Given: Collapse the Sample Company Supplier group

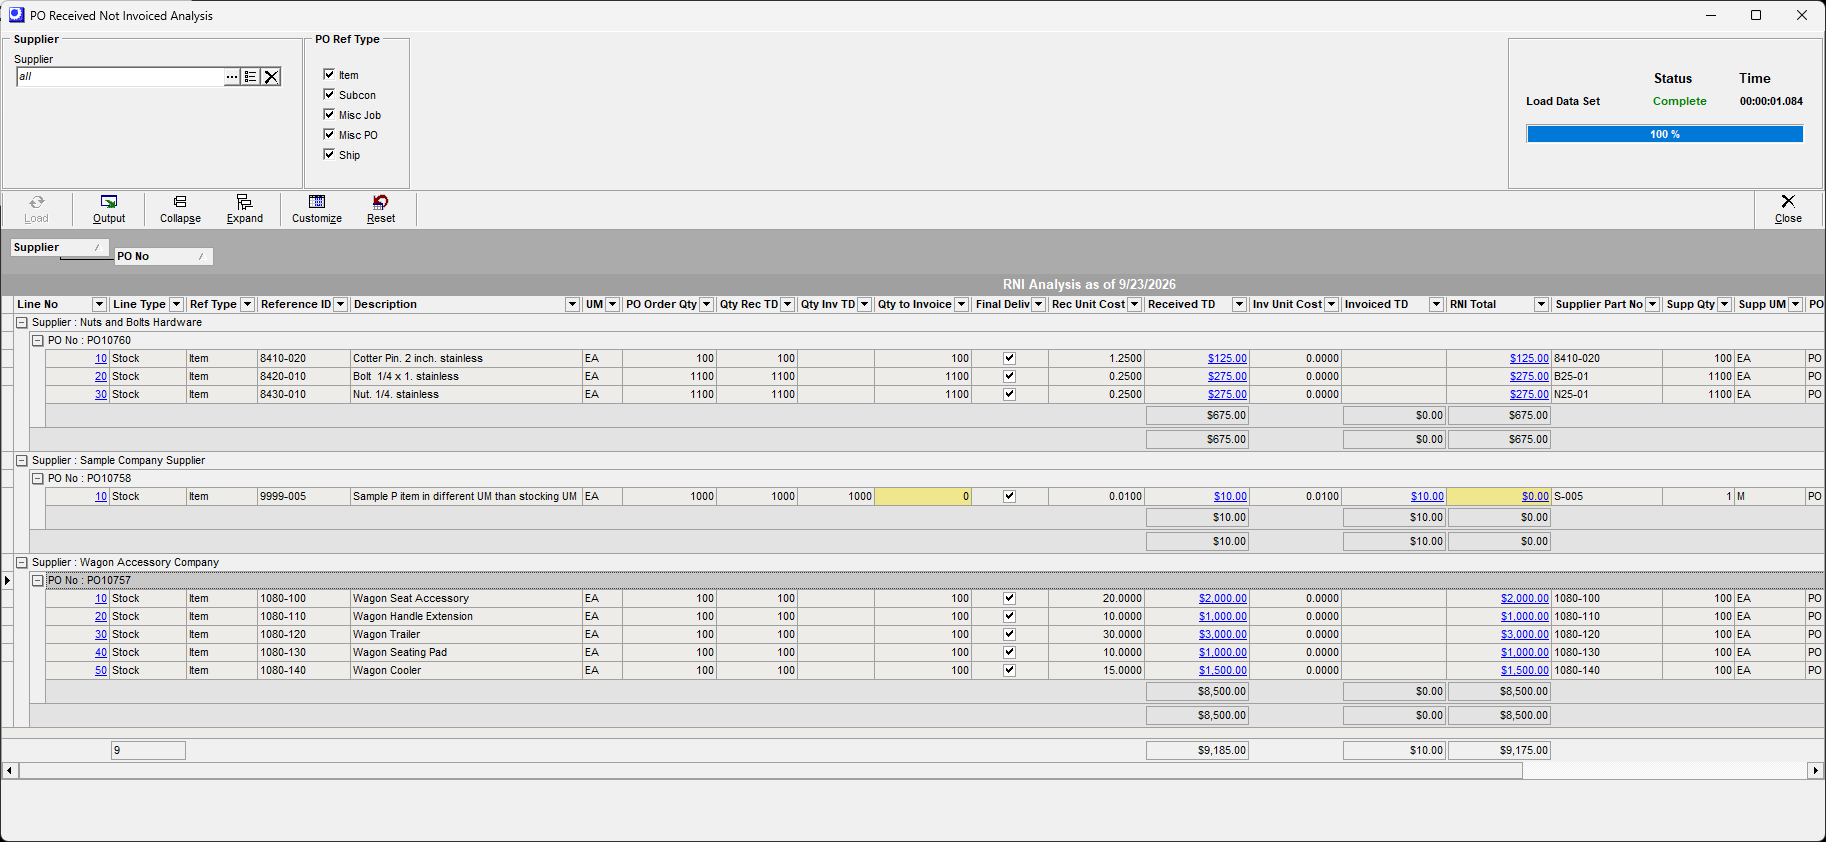Looking at the screenshot, I should [x=21, y=460].
